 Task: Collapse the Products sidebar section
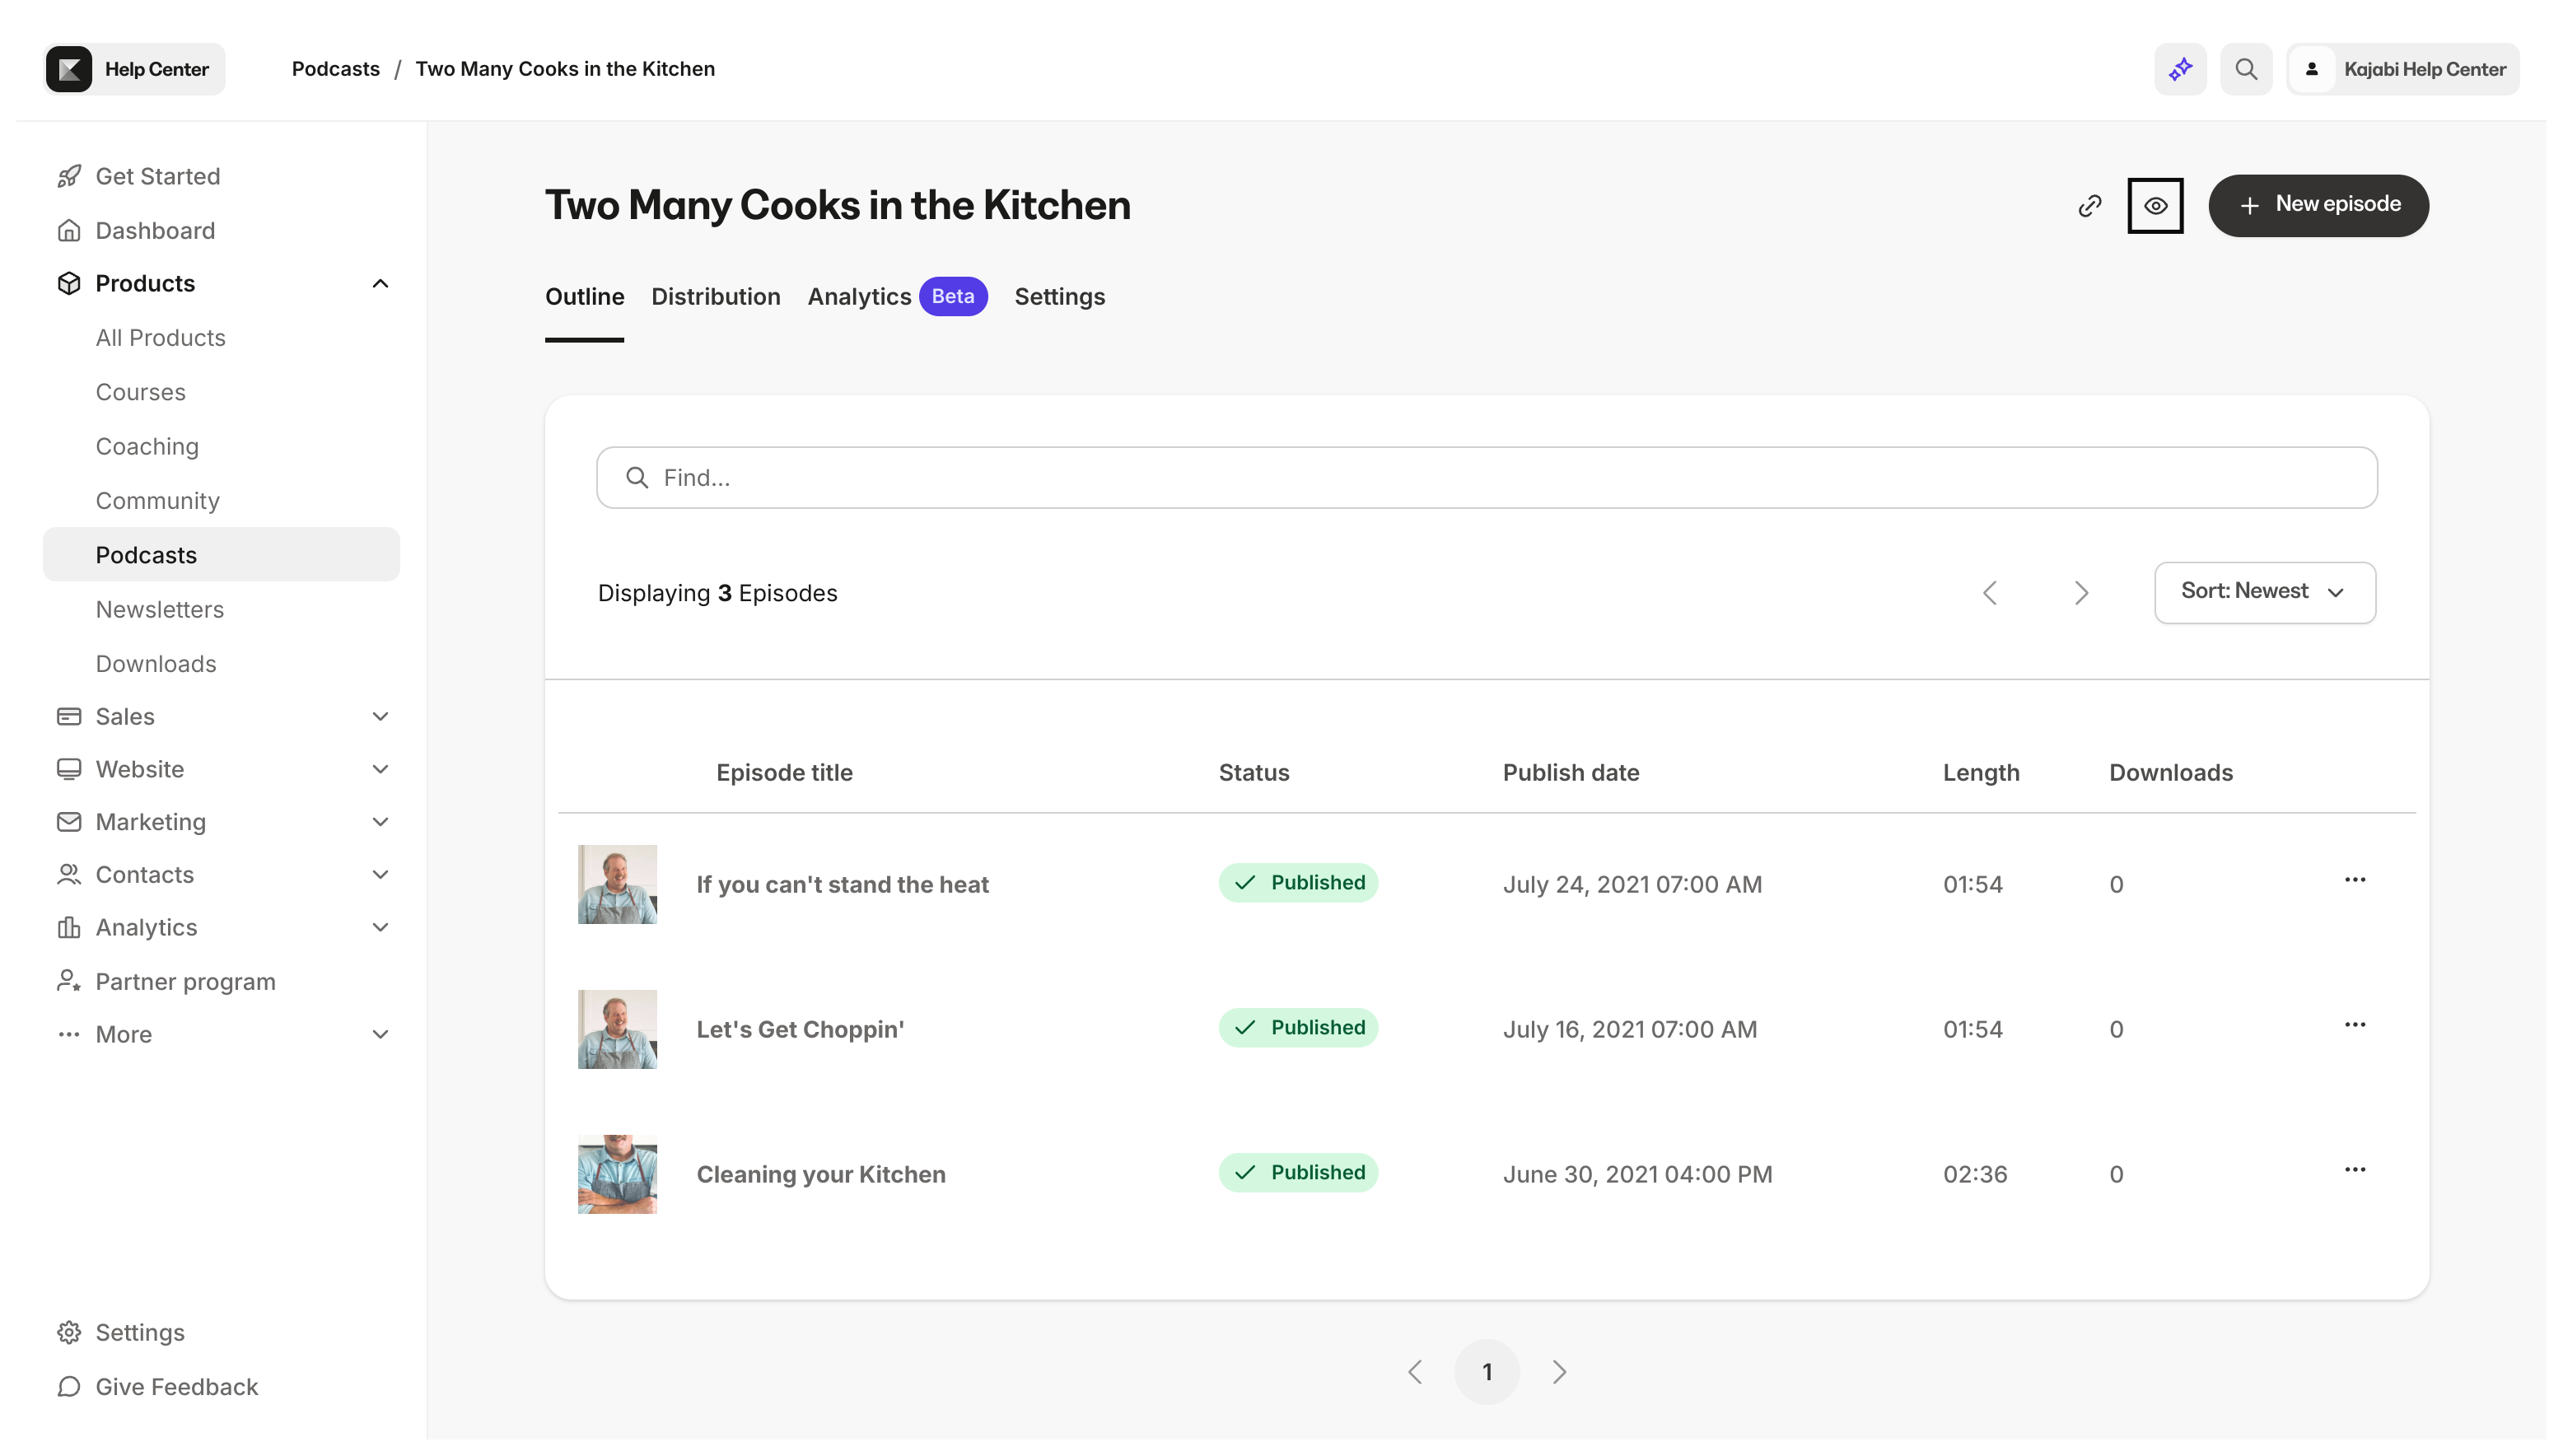click(380, 284)
